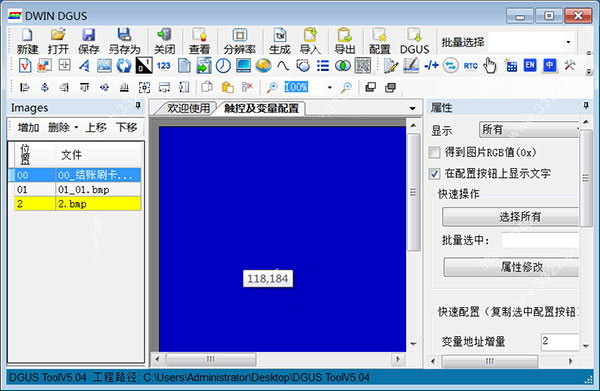Select the QR code tool
The width and height of the screenshot is (600, 391).
tap(363, 66)
